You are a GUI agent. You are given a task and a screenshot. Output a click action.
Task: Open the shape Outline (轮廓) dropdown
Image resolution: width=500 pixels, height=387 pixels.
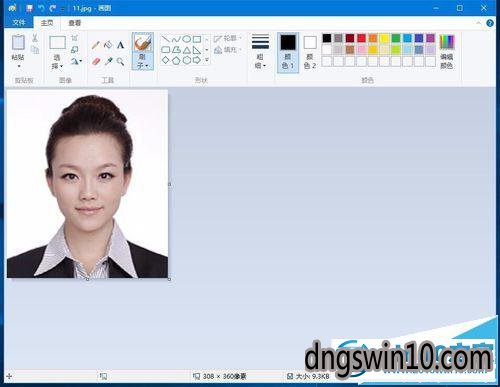(x=227, y=39)
